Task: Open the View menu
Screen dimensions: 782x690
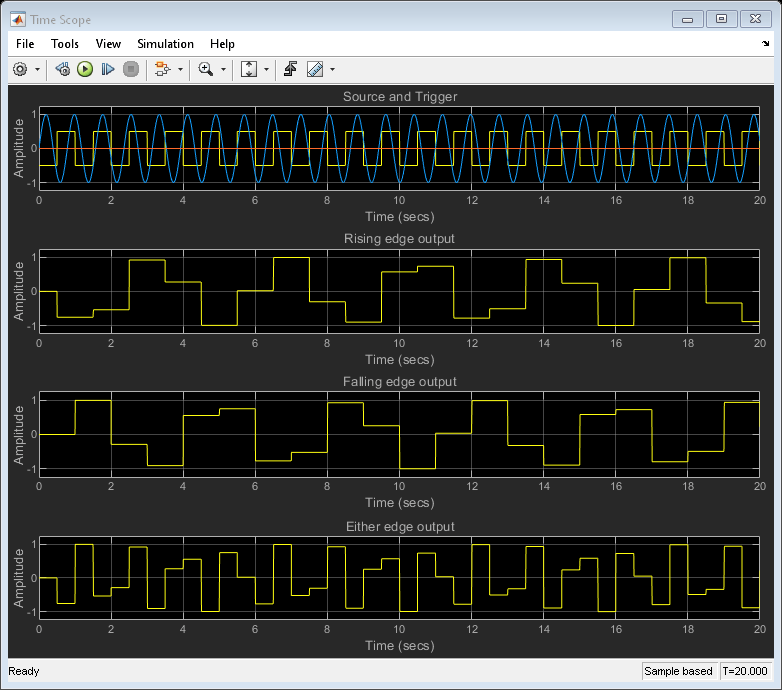Action: coord(108,44)
